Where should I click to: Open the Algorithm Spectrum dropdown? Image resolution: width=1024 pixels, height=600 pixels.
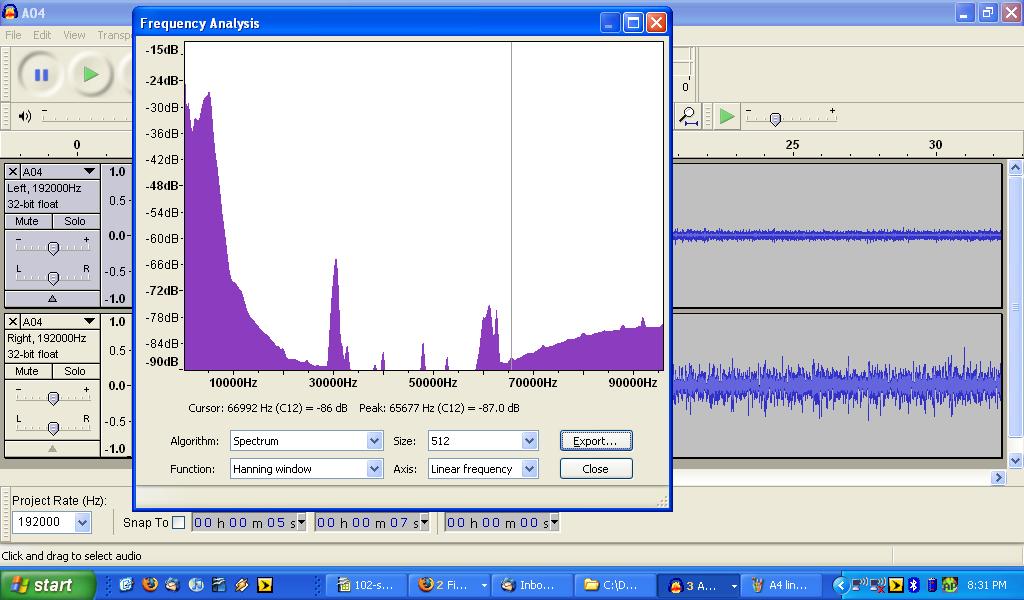(374, 441)
